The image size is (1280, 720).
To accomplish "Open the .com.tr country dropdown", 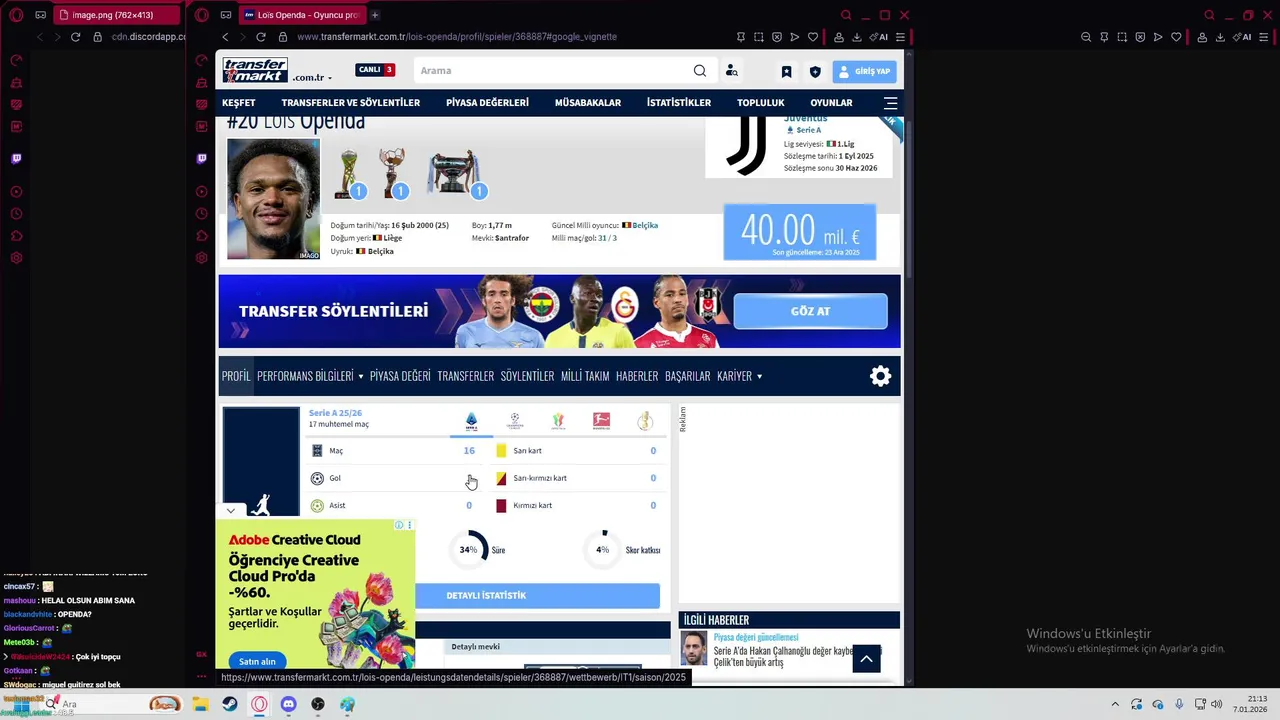I will [312, 77].
